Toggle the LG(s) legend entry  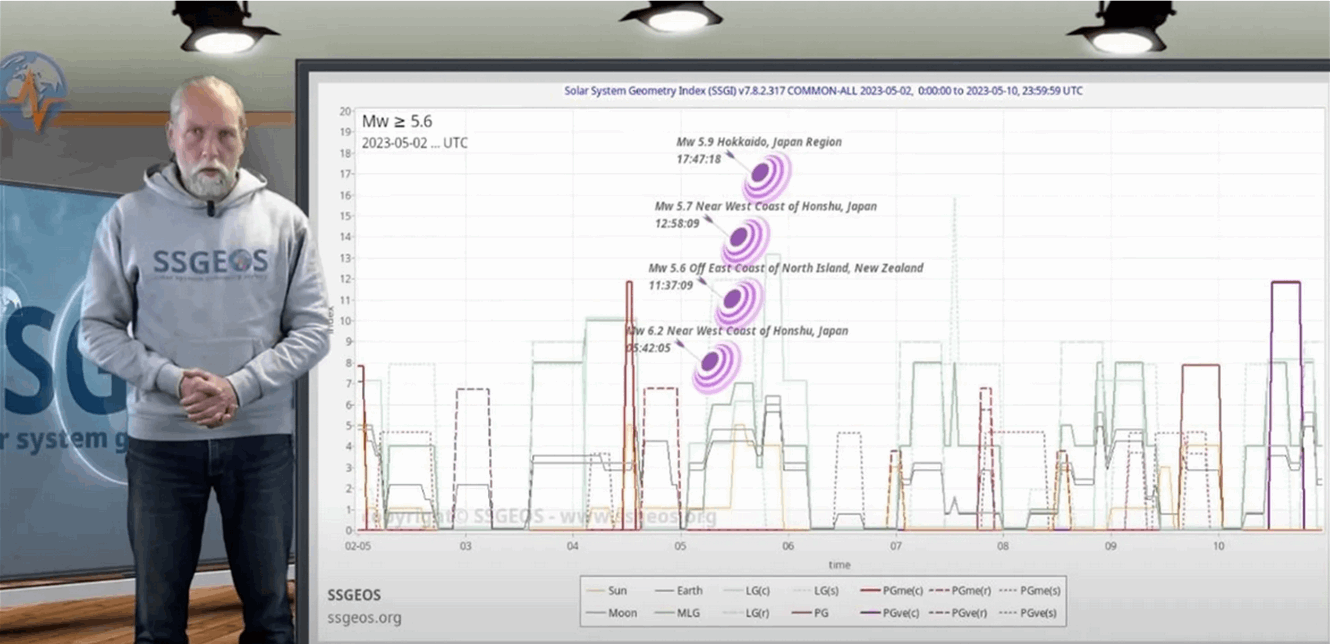[x=816, y=591]
